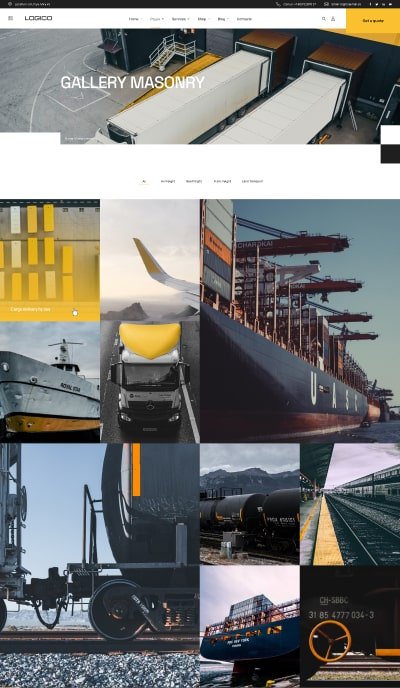400x688 pixels.
Task: Select the Land transport gallery filter
Action: (x=252, y=181)
